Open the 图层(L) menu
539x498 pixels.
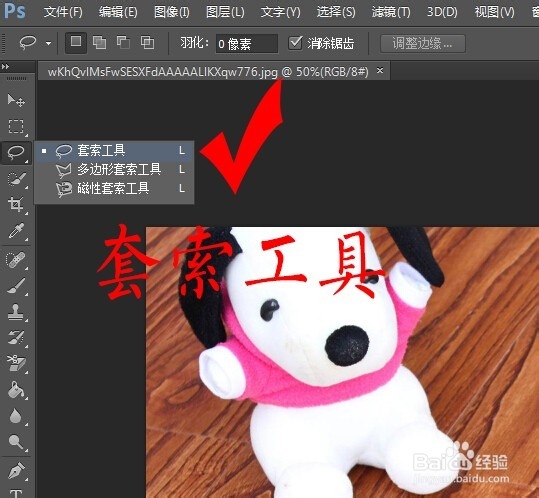point(225,12)
